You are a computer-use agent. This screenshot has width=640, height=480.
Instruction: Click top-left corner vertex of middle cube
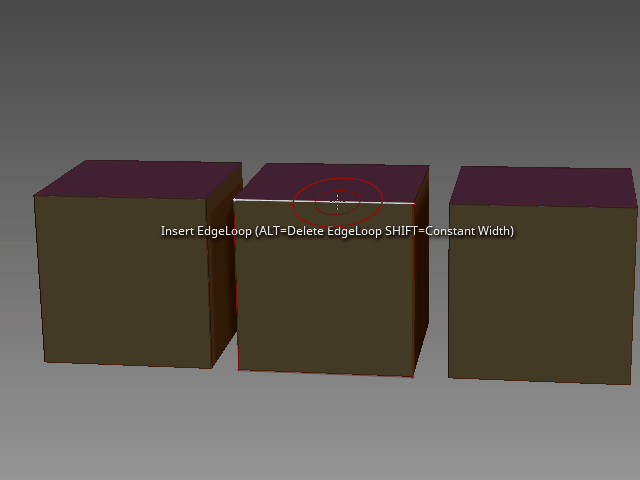[234, 200]
